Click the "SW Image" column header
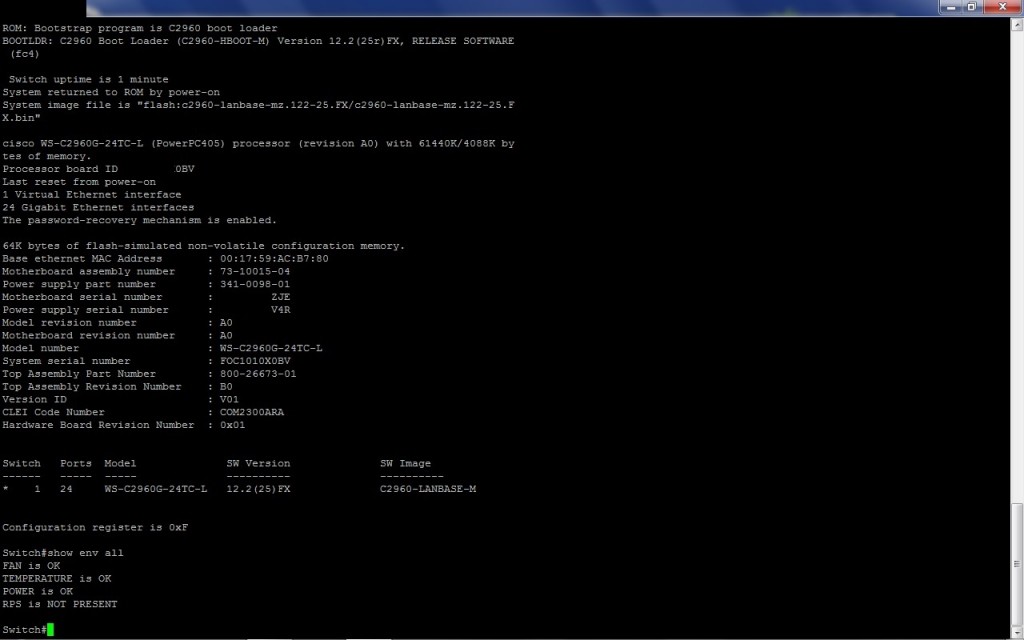The height and width of the screenshot is (640, 1024). coord(406,464)
